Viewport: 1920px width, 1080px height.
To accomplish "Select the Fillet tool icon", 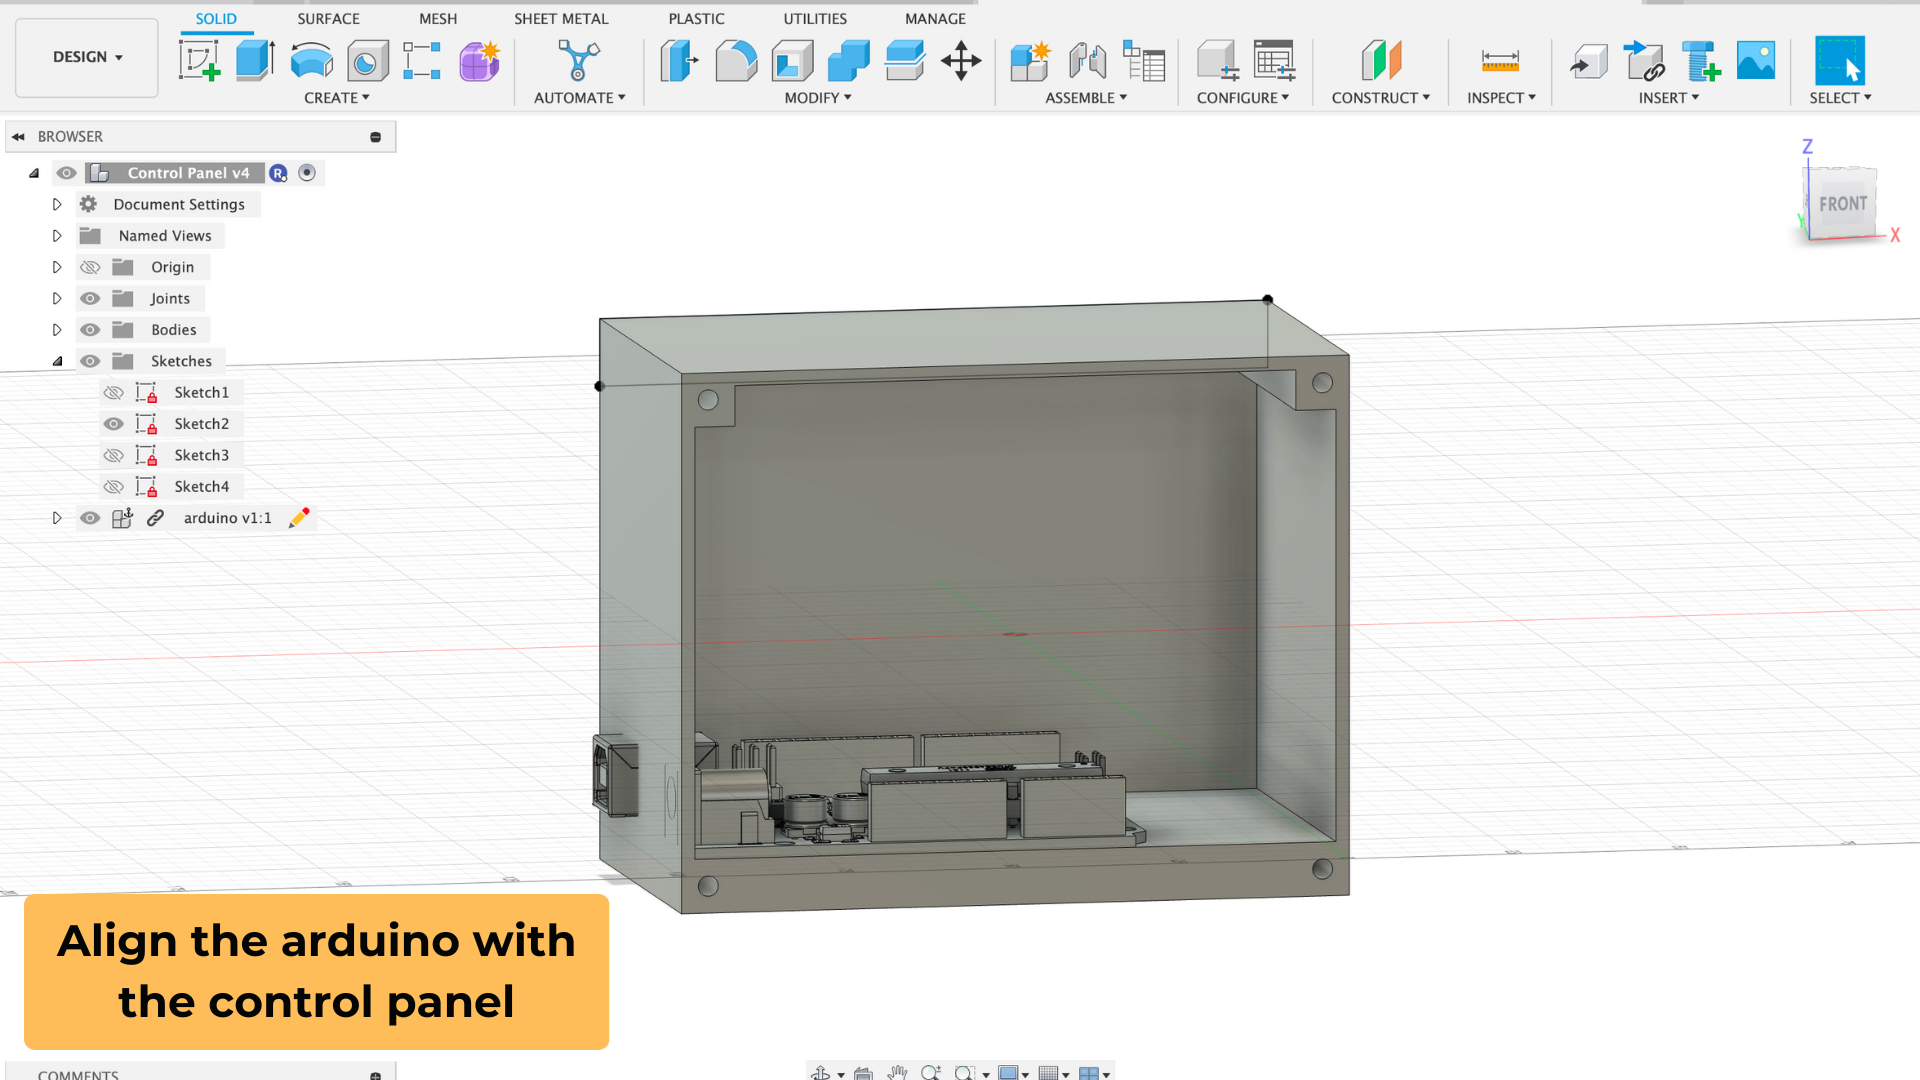I will 736,61.
